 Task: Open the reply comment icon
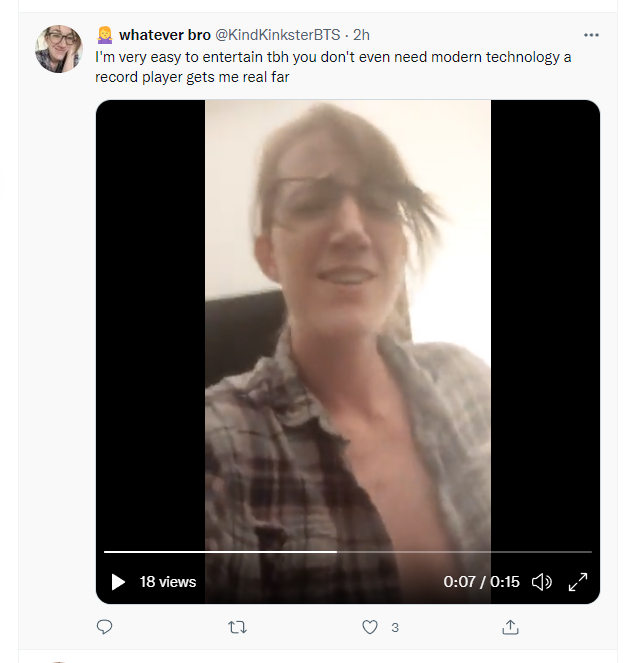point(104,627)
